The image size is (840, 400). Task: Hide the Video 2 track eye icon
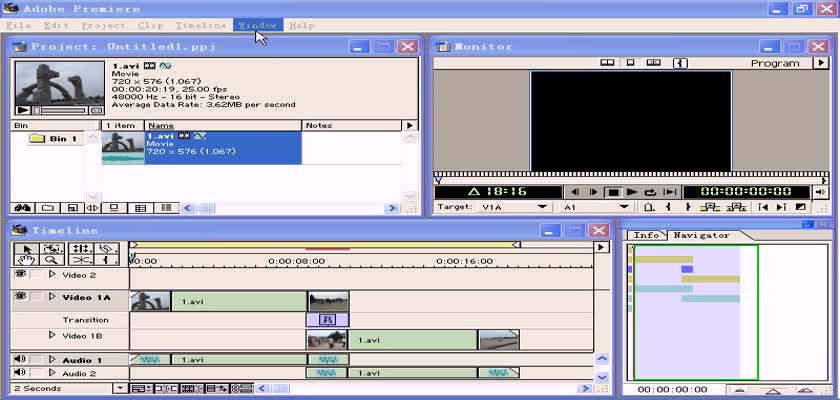point(20,274)
